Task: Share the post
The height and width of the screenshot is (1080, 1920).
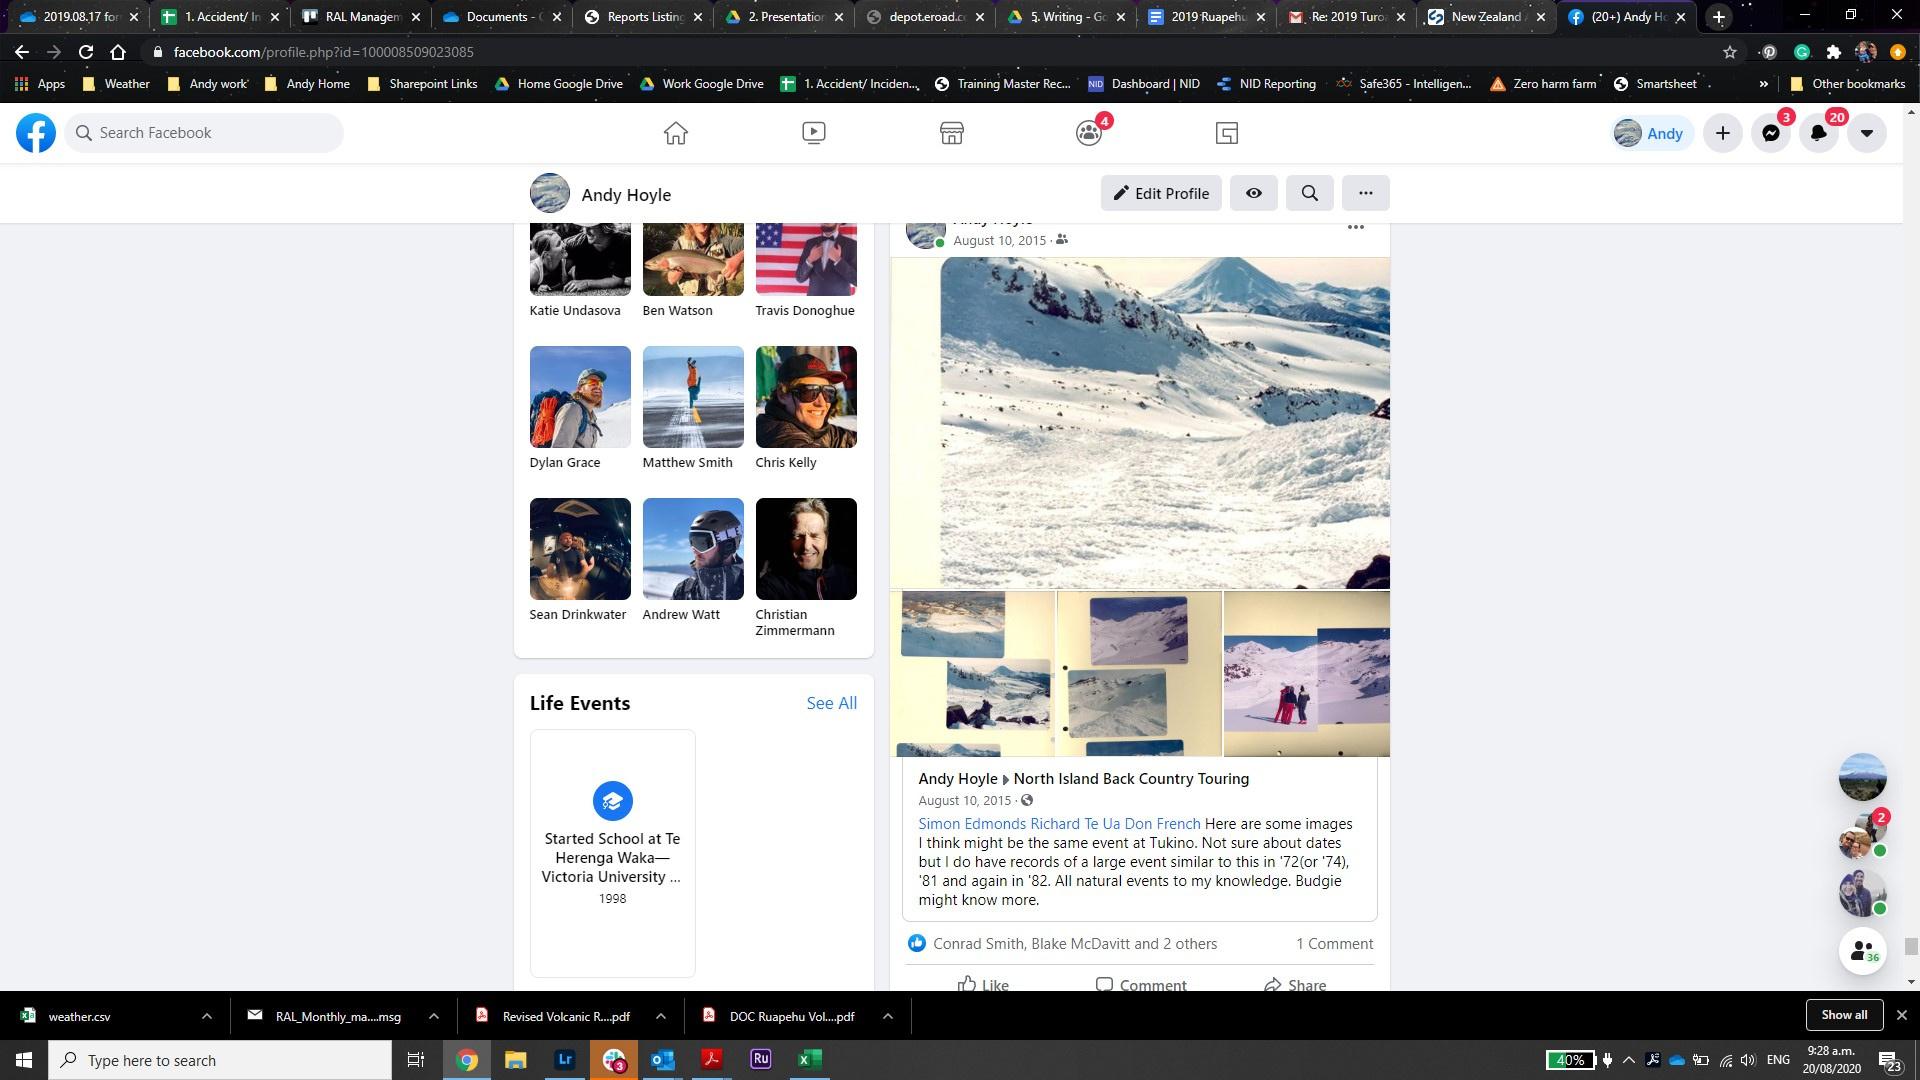Action: click(x=1295, y=984)
